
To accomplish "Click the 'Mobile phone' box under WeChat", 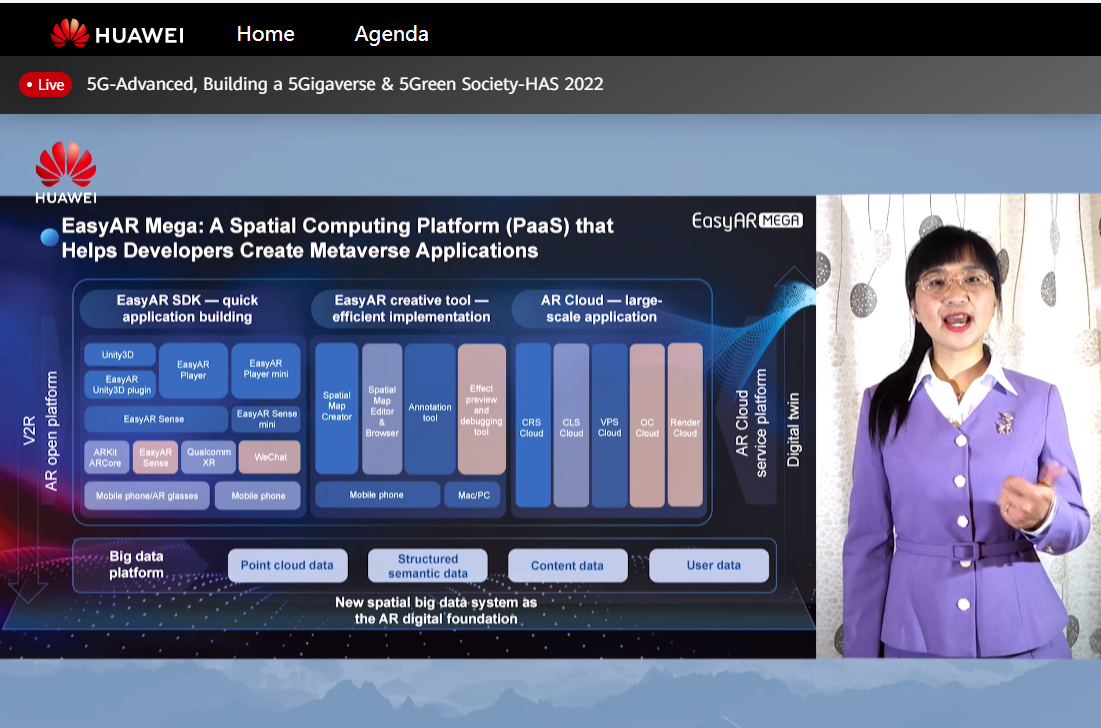I will (258, 496).
